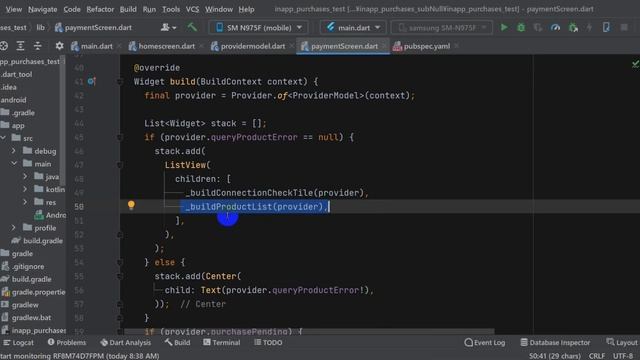640x360 pixels.
Task: Expand the java folder
Action: pyautogui.click(x=25, y=176)
